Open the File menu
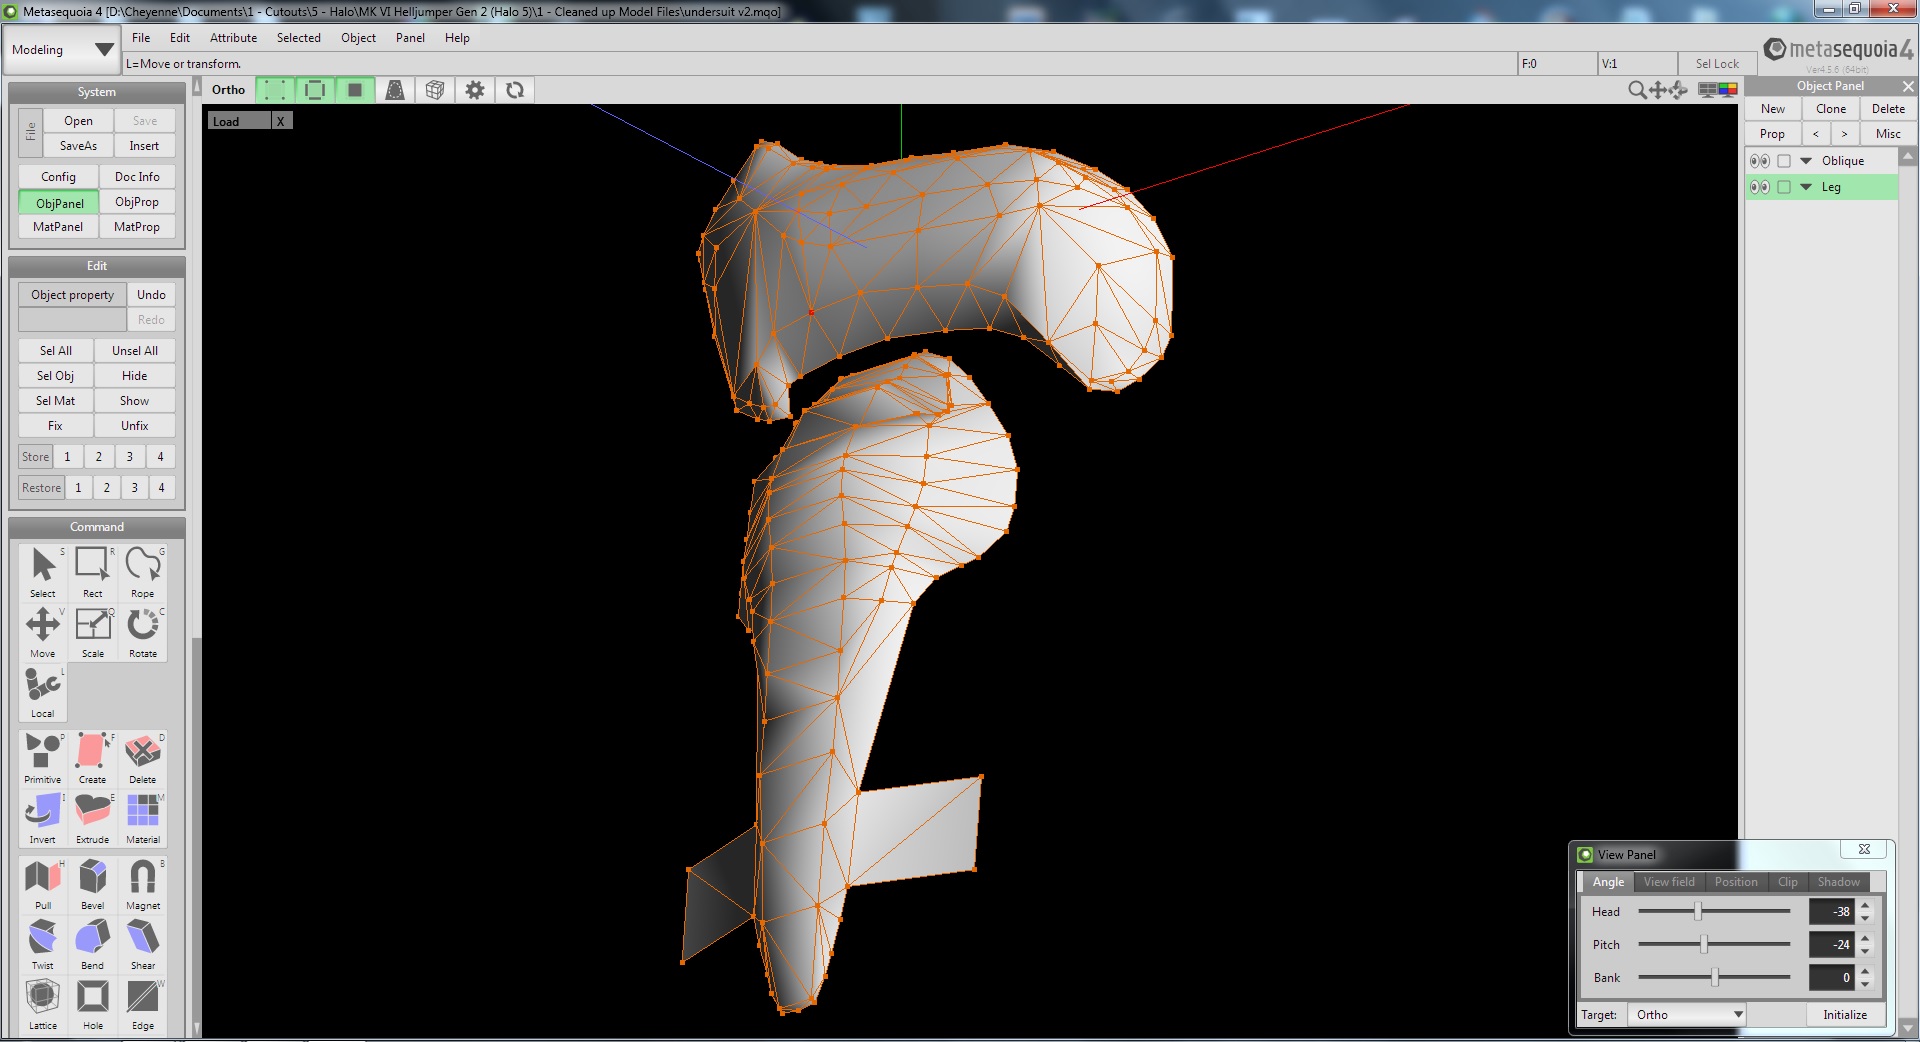This screenshot has height=1042, width=1920. (141, 38)
